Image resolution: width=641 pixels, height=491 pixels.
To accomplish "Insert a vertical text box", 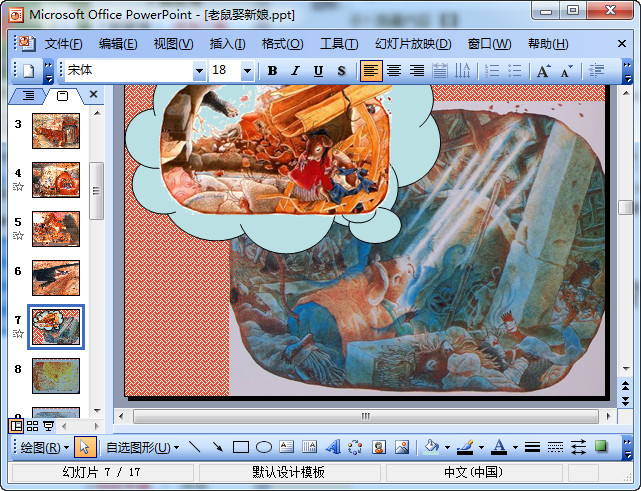I will coord(309,447).
